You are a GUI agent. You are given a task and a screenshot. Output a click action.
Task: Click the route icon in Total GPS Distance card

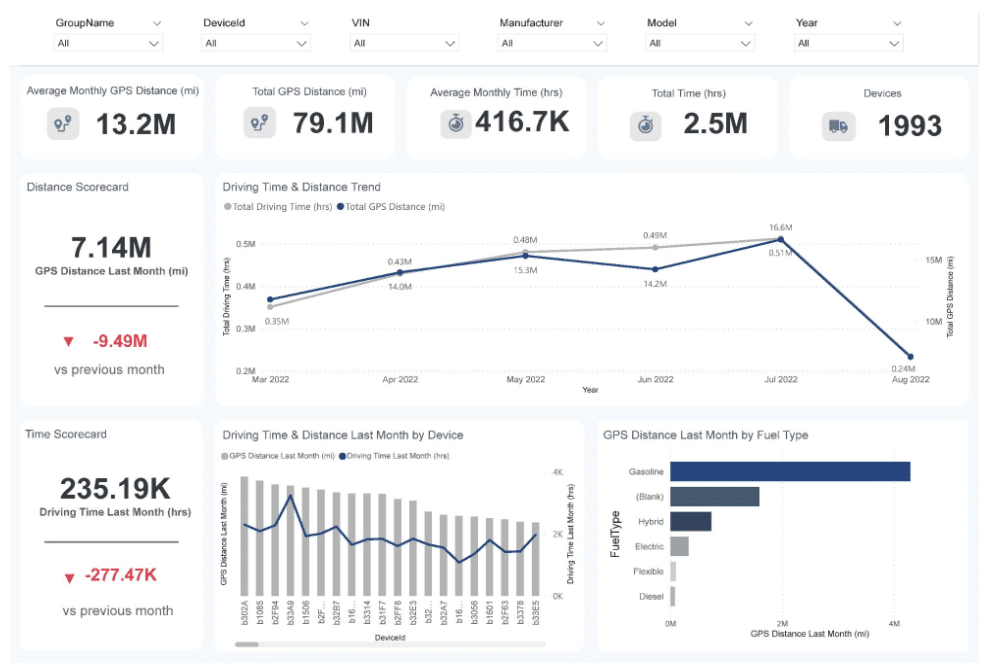260,123
